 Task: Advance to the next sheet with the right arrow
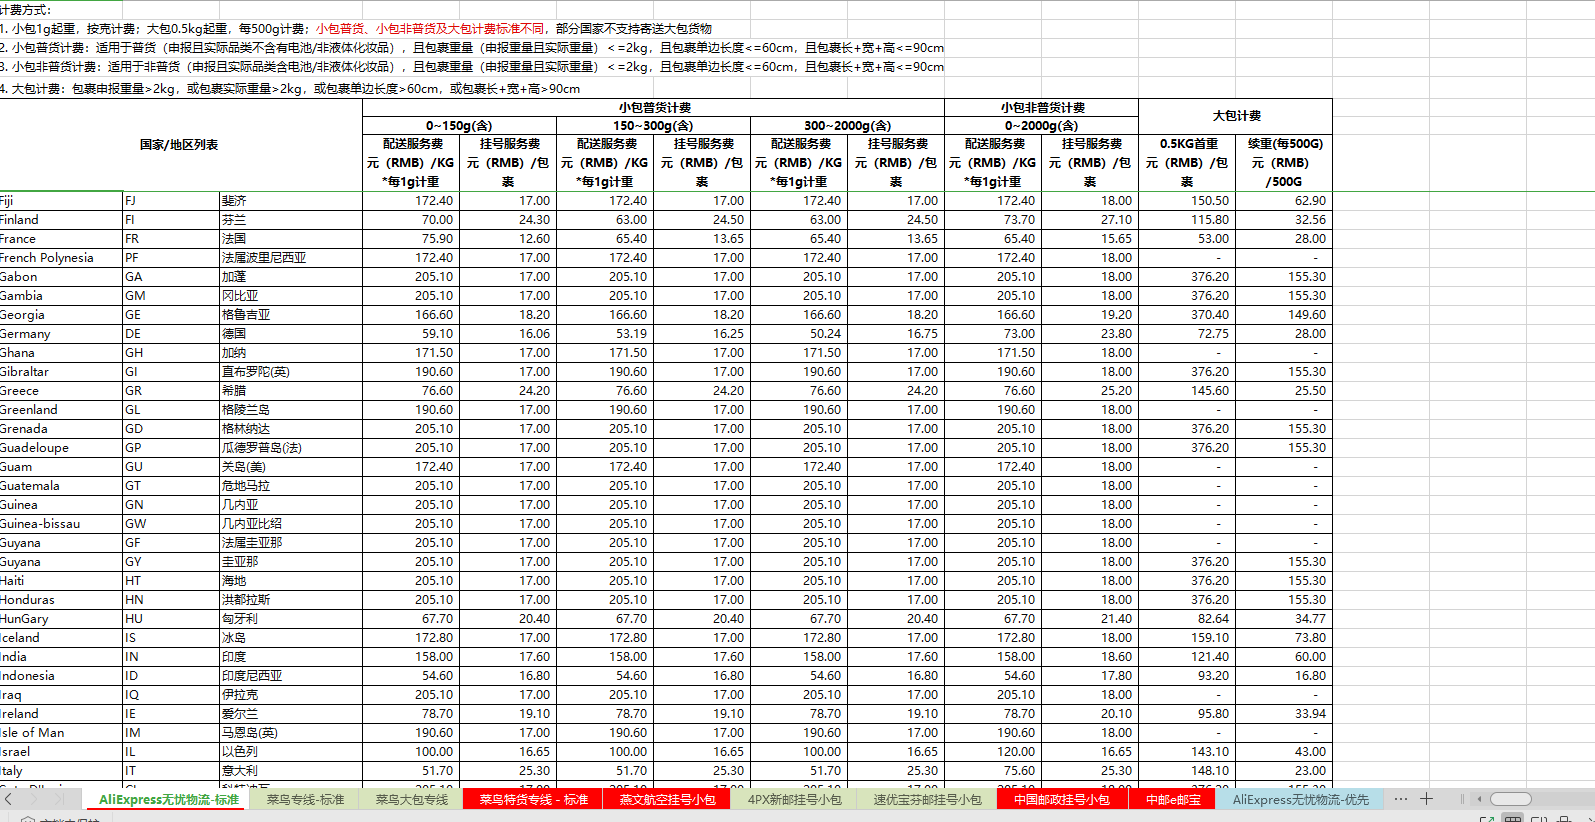tap(36, 799)
